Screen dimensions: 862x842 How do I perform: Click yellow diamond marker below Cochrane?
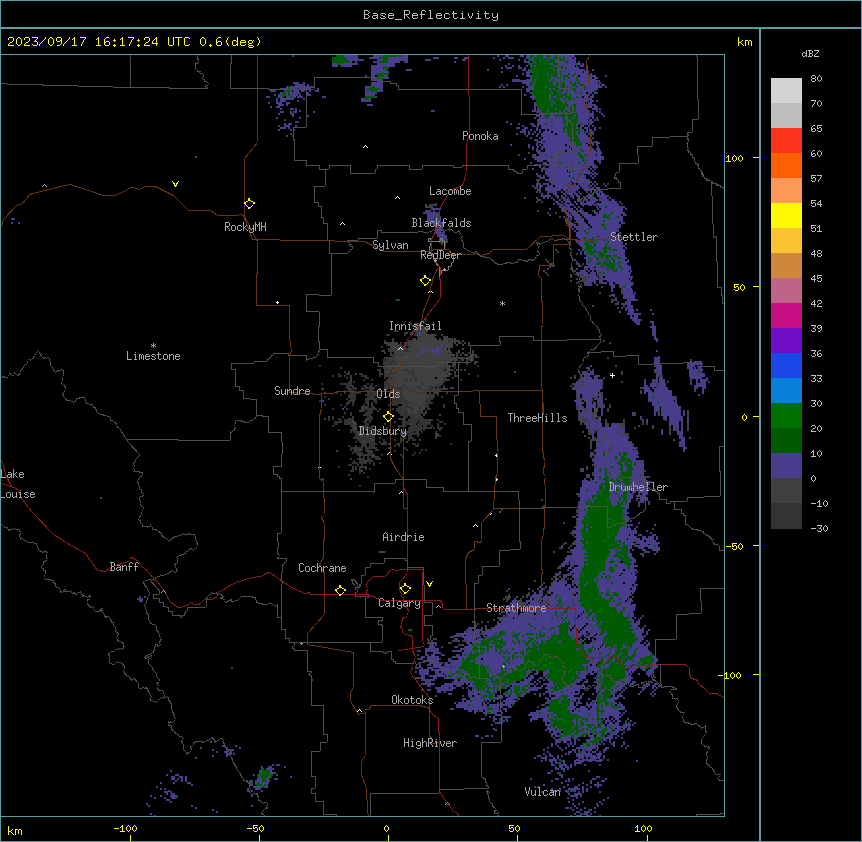click(x=340, y=590)
